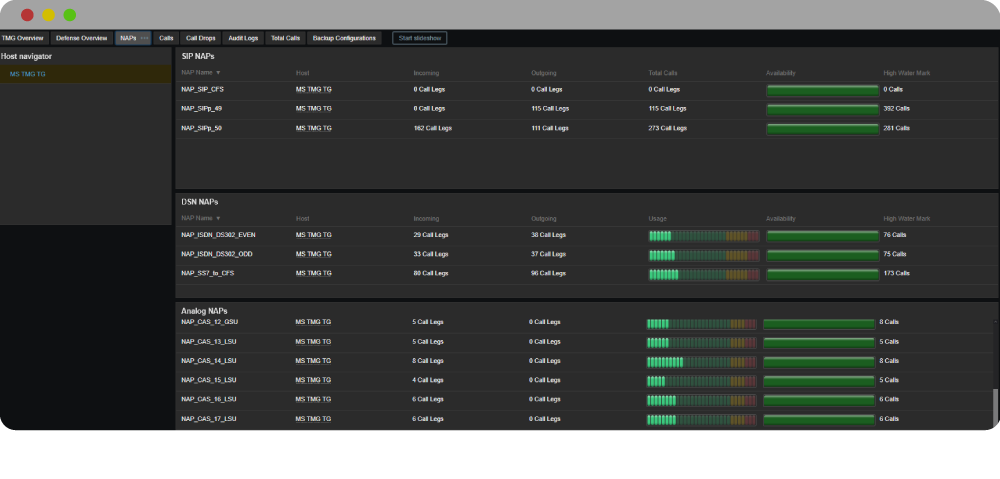Click the red window close dot
Image resolution: width=1000 pixels, height=479 pixels.
(27, 15)
